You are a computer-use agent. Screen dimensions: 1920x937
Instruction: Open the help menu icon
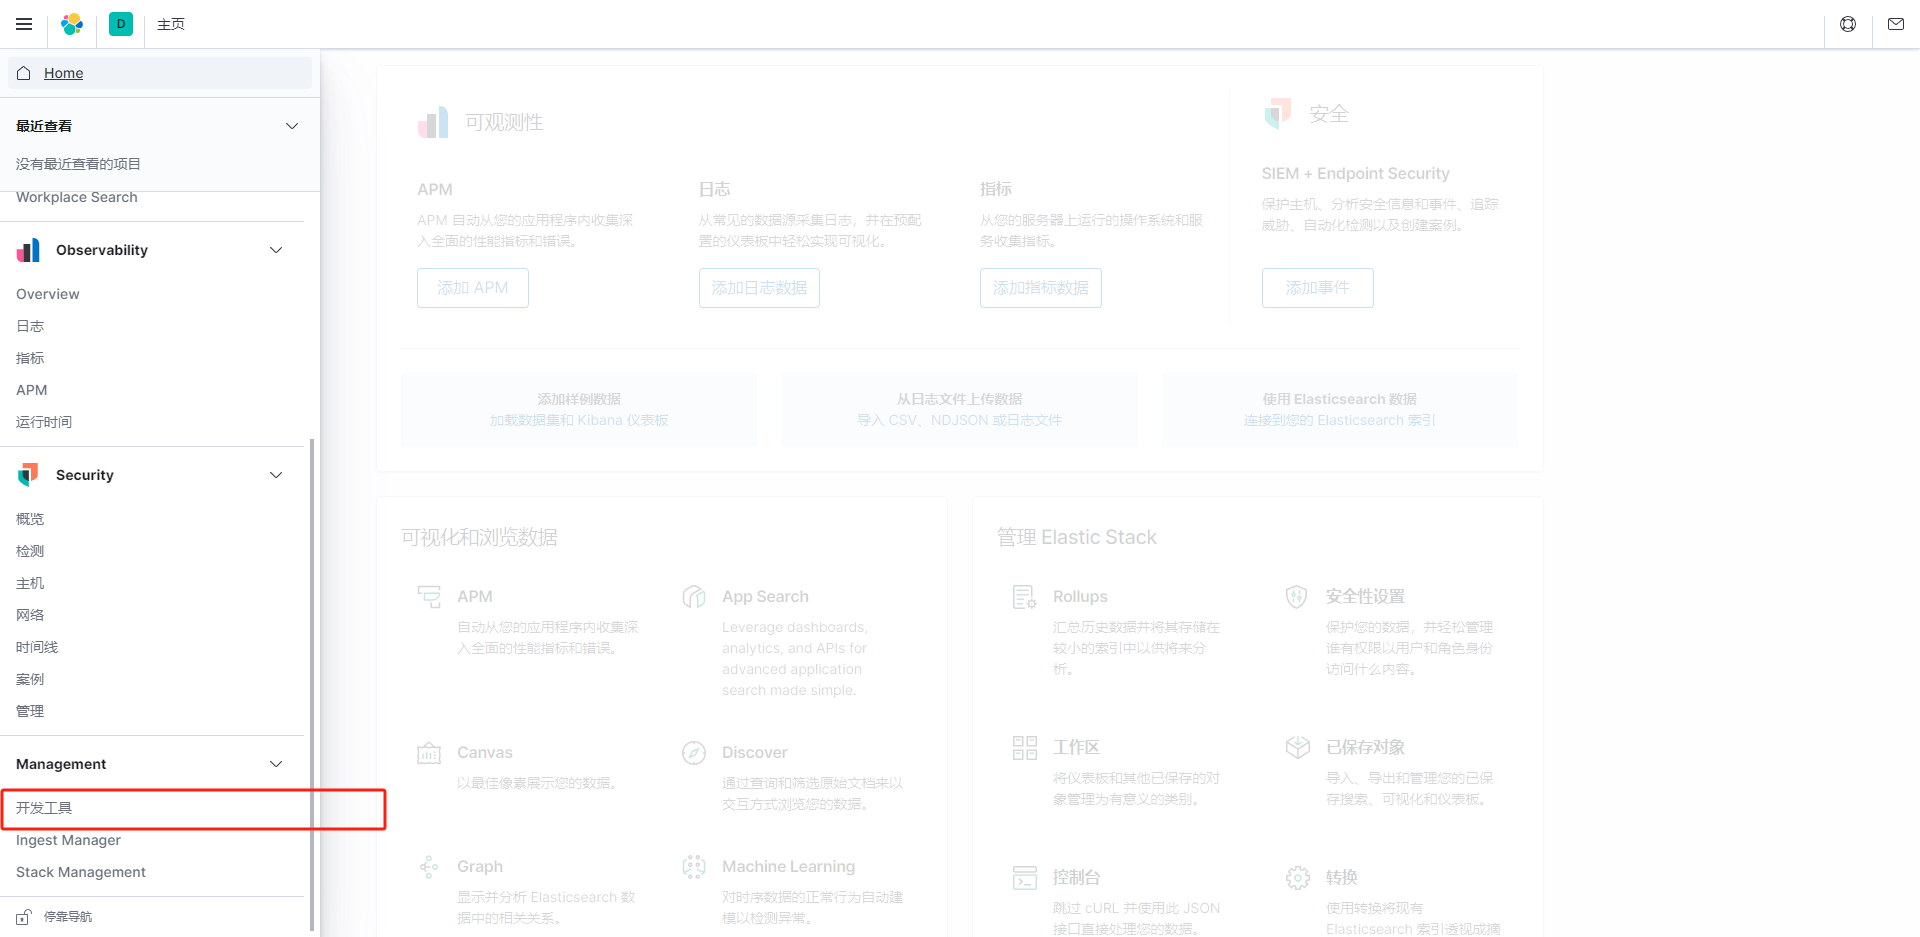[1848, 24]
